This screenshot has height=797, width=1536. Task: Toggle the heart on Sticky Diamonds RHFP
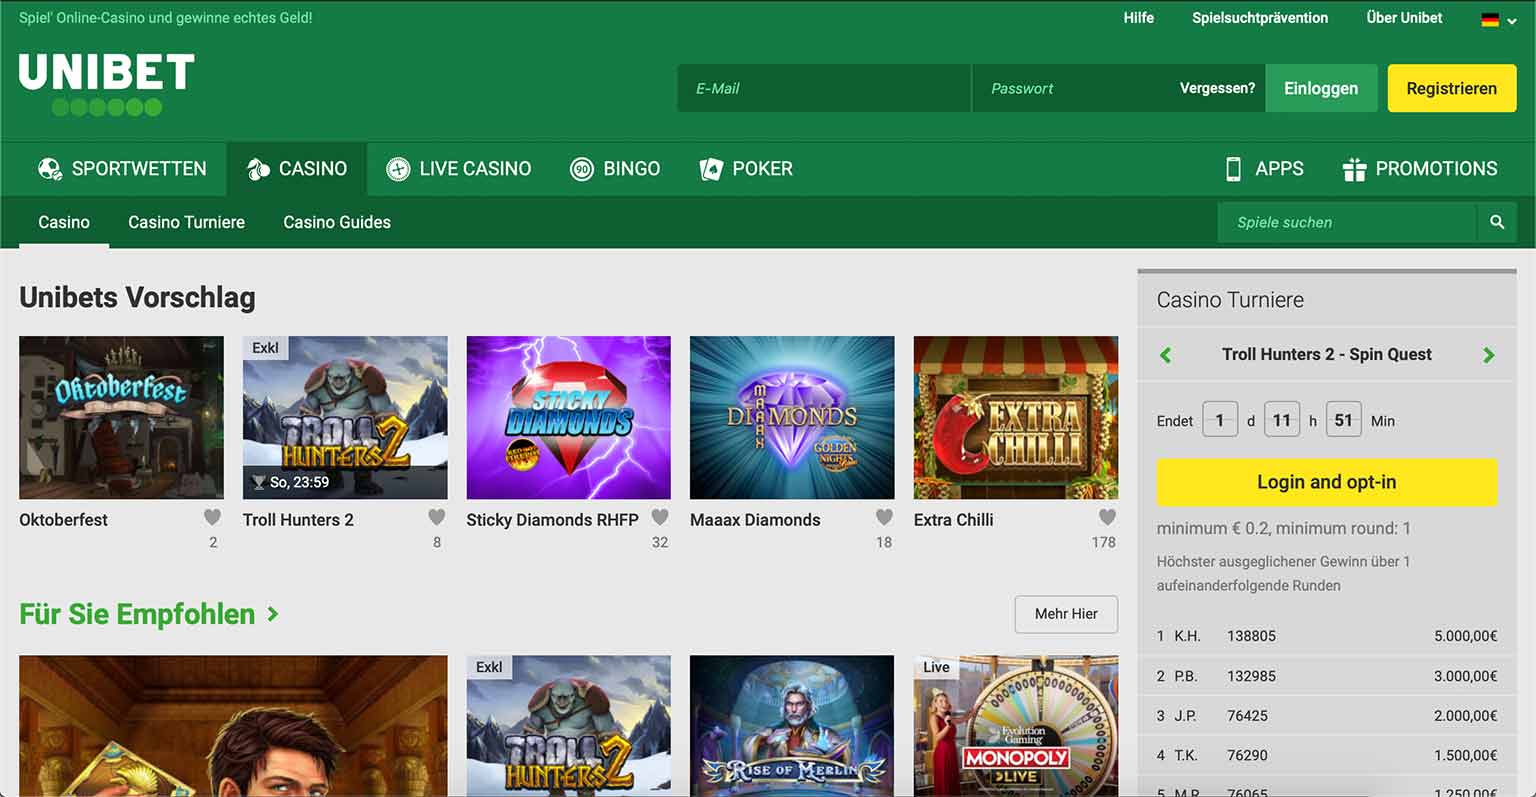(x=660, y=518)
